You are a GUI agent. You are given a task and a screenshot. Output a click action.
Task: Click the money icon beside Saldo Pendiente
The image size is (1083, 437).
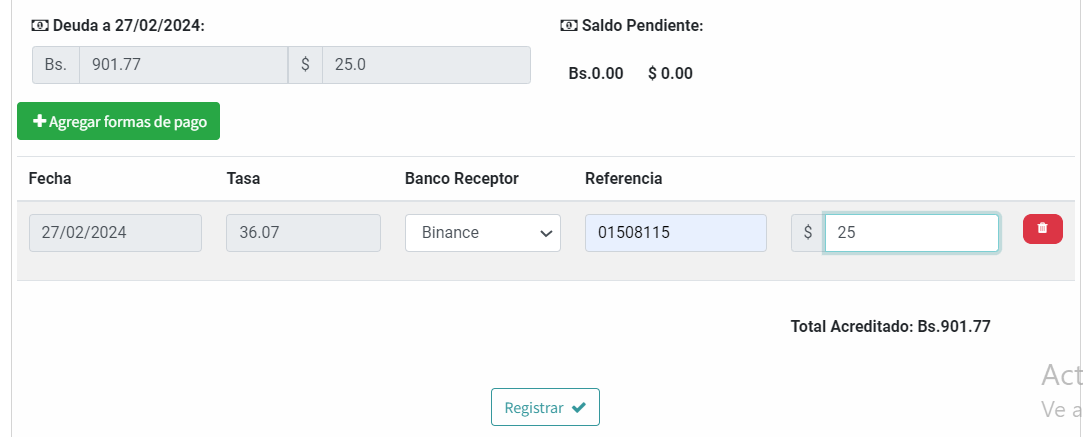568,26
